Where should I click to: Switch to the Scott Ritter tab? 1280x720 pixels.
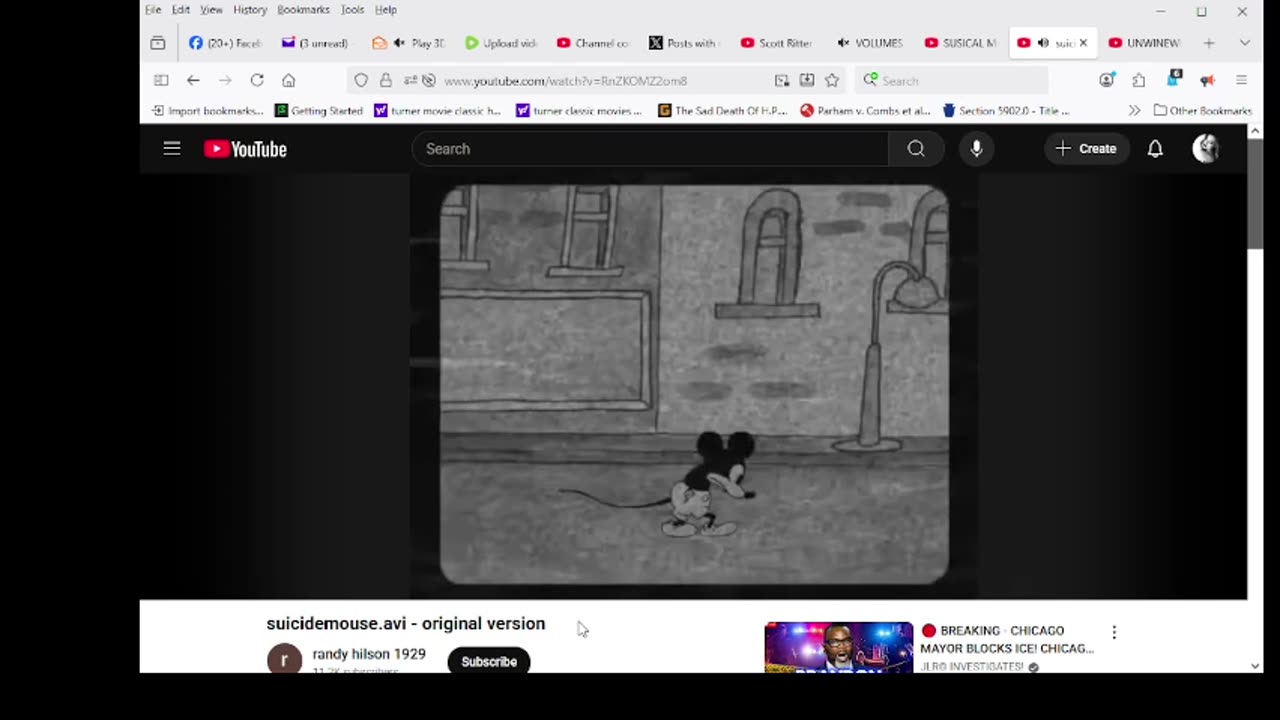pos(776,43)
